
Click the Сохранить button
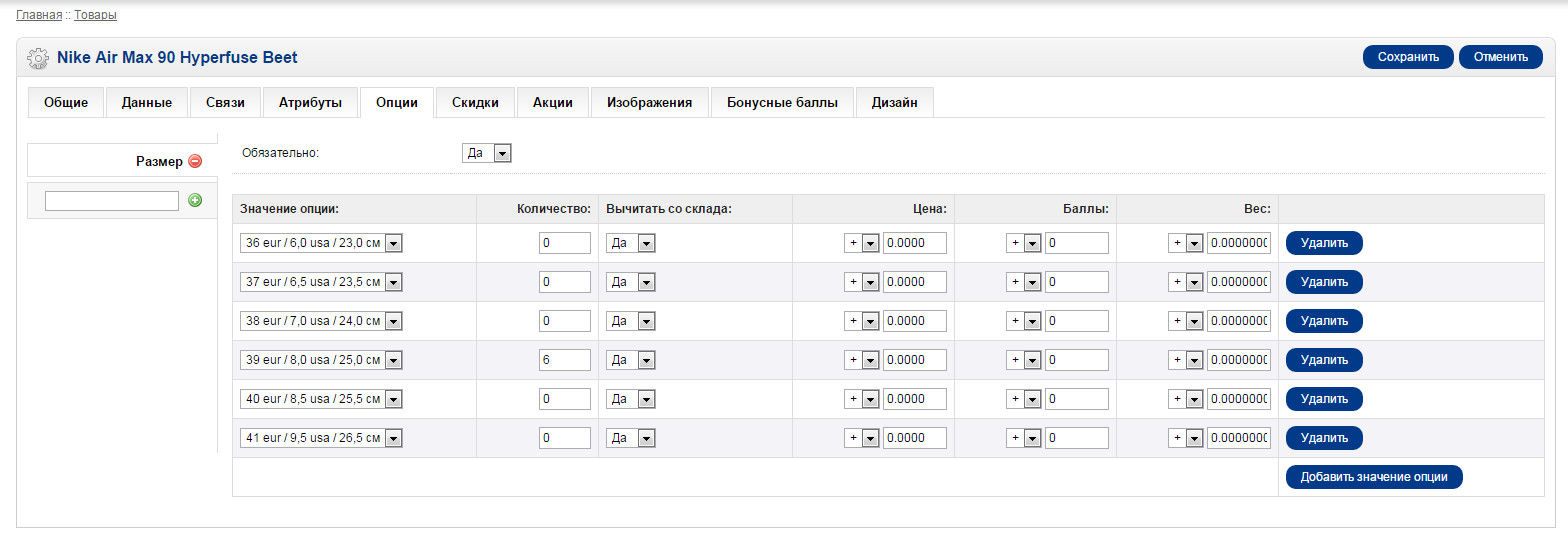(x=1408, y=57)
